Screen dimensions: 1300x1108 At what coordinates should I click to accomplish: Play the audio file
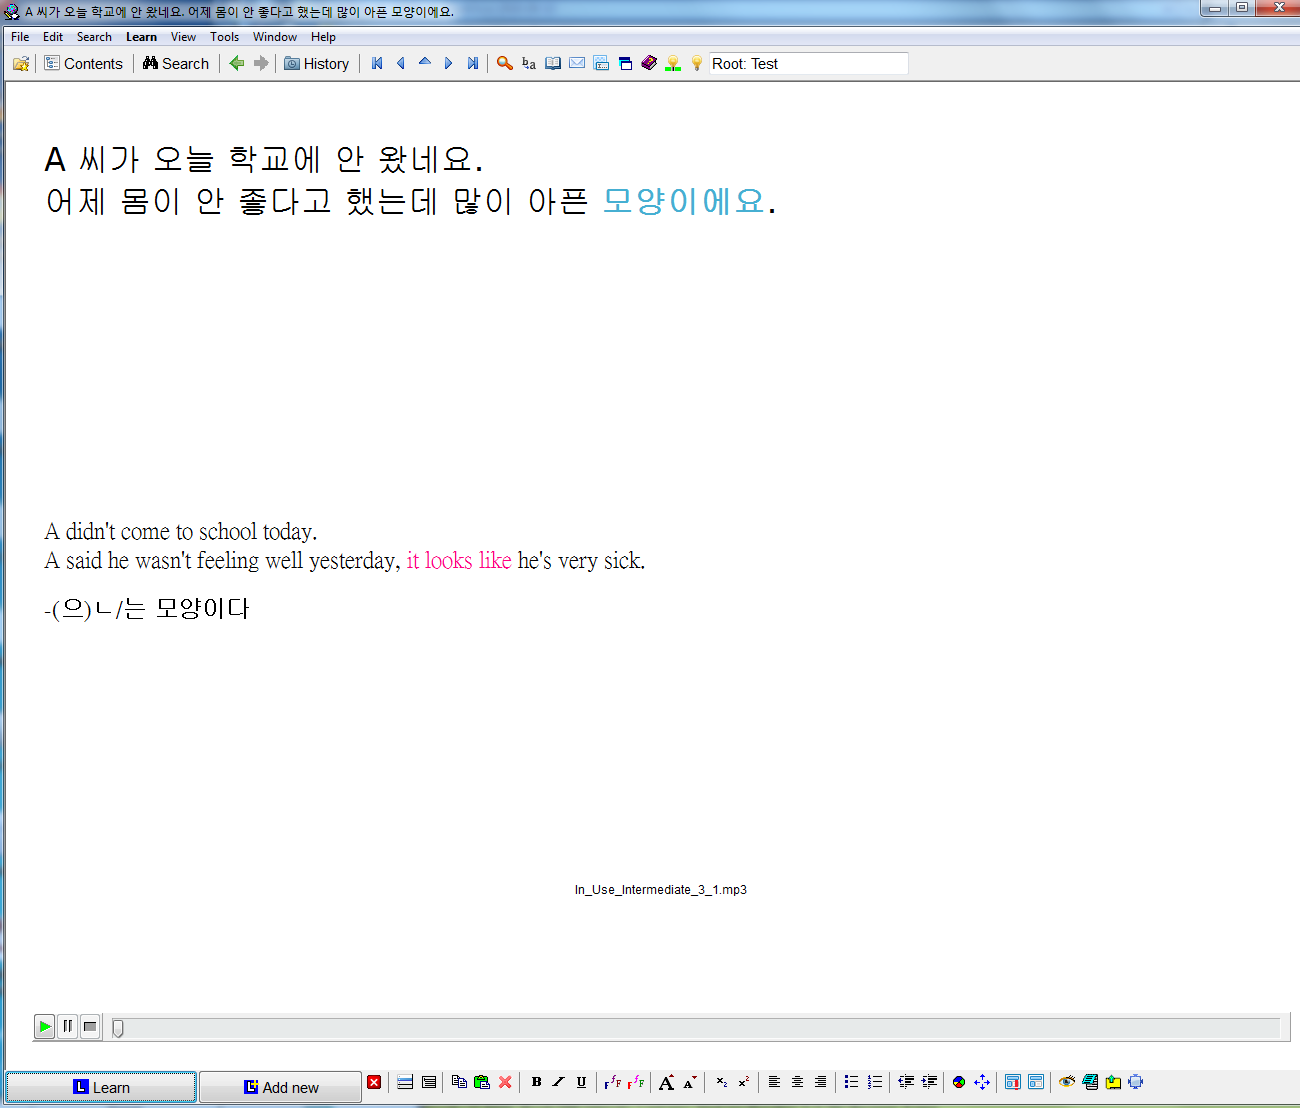(44, 1026)
